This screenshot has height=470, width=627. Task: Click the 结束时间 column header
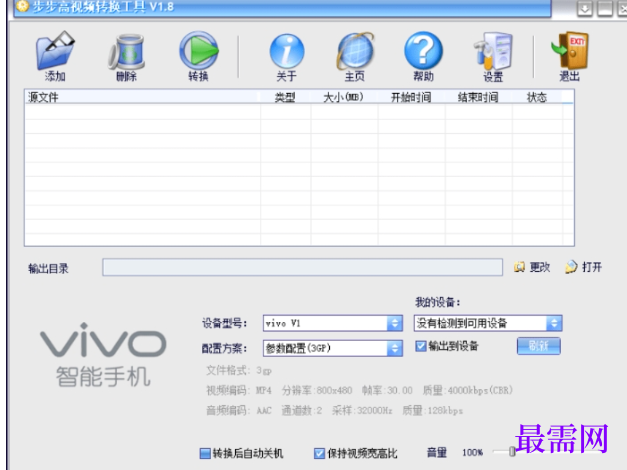479,97
